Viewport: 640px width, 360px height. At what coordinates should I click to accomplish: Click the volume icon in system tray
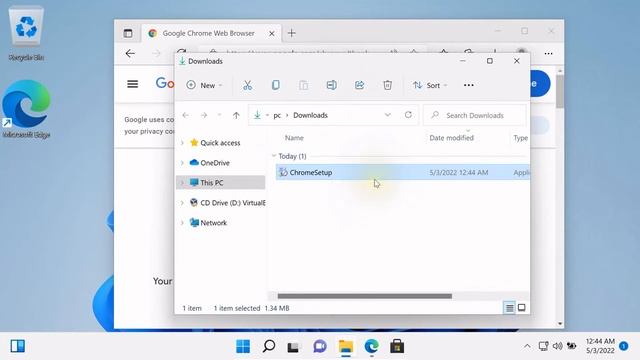point(557,346)
